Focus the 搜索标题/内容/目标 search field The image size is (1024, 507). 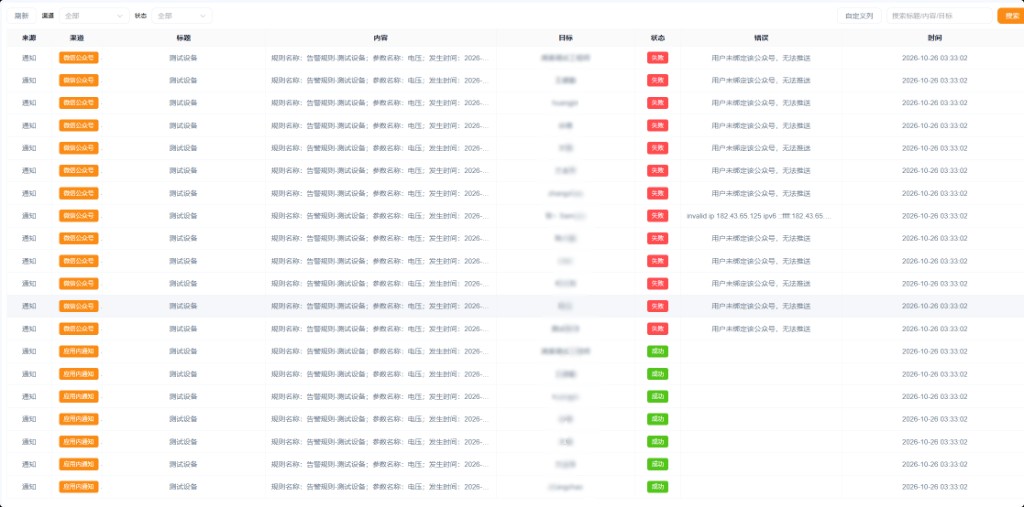[939, 16]
